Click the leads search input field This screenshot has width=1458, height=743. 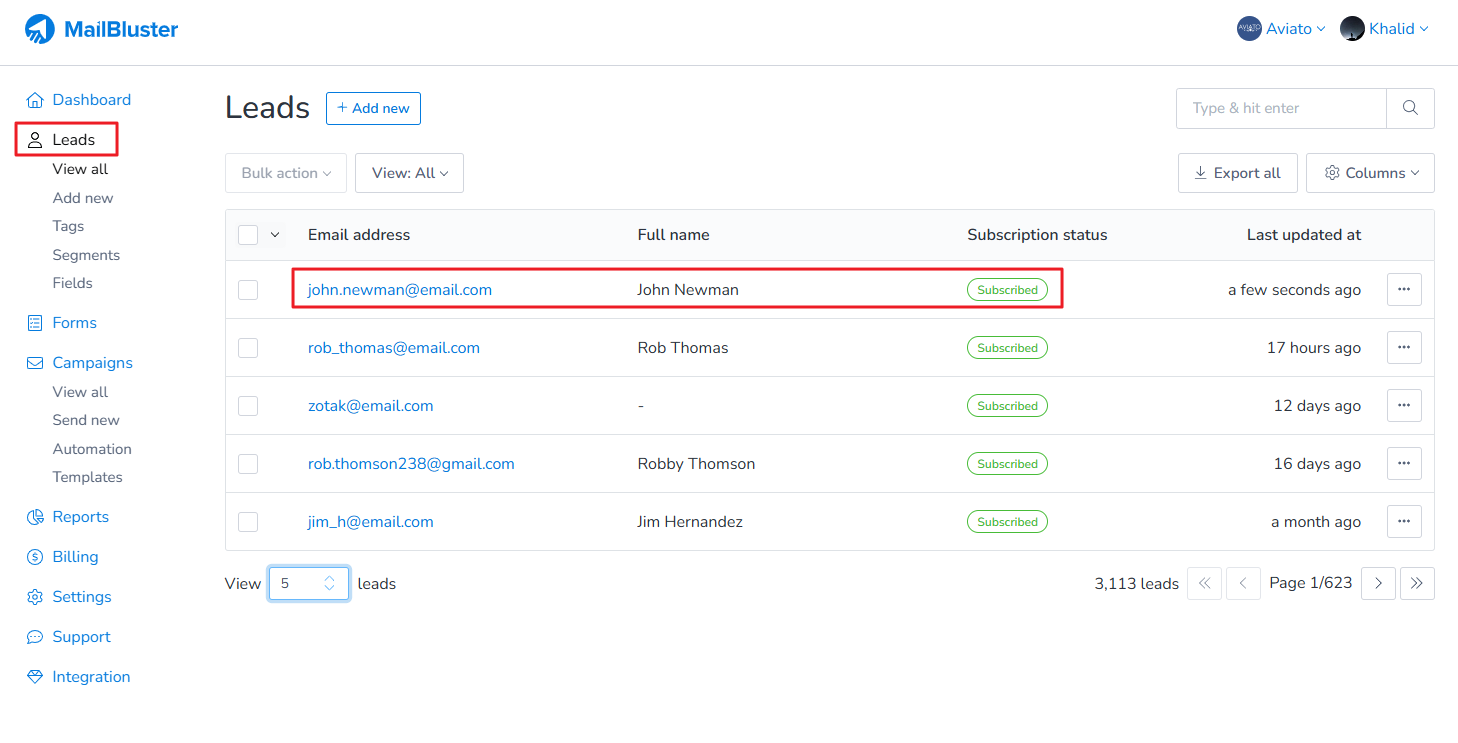pyautogui.click(x=1281, y=108)
